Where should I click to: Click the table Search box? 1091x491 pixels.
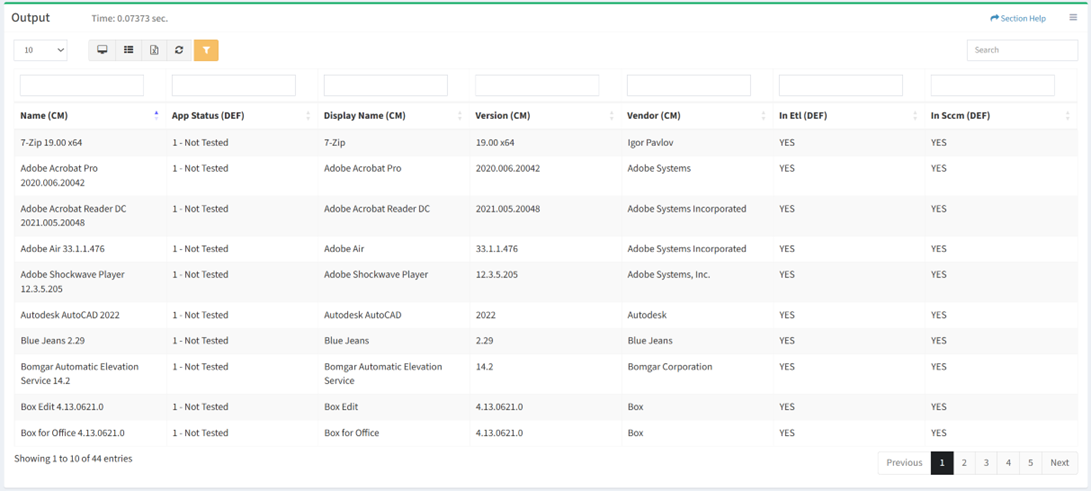pyautogui.click(x=1022, y=50)
